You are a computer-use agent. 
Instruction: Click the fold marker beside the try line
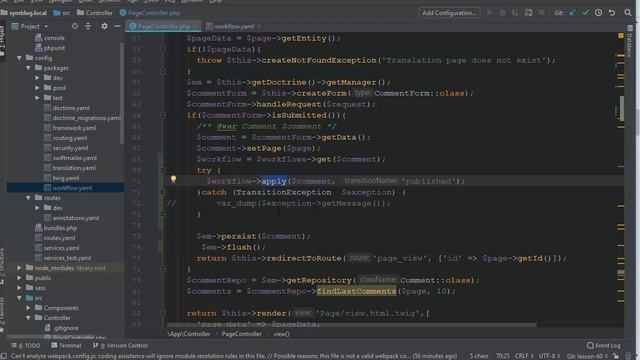163,170
